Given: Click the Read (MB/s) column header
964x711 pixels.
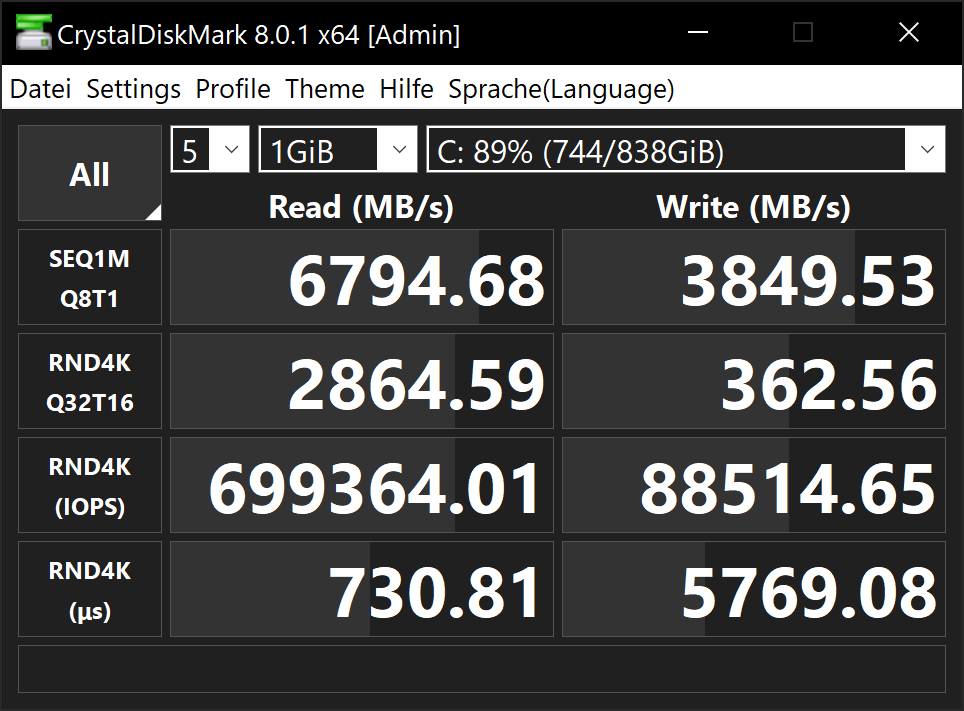Looking at the screenshot, I should click(362, 207).
